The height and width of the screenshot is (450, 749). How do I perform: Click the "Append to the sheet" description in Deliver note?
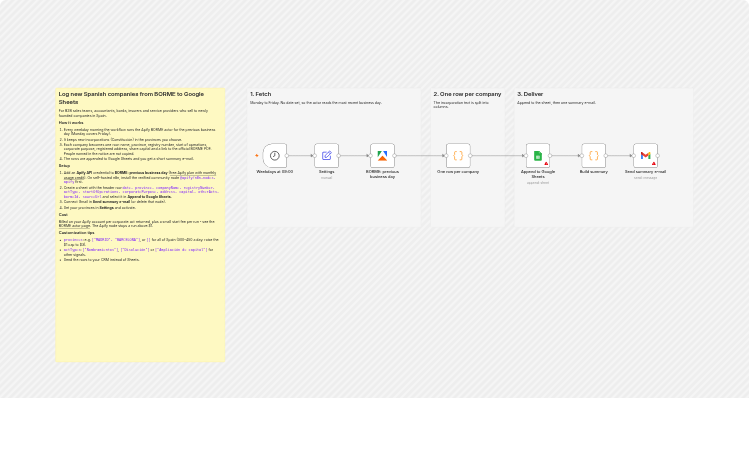(x=556, y=103)
